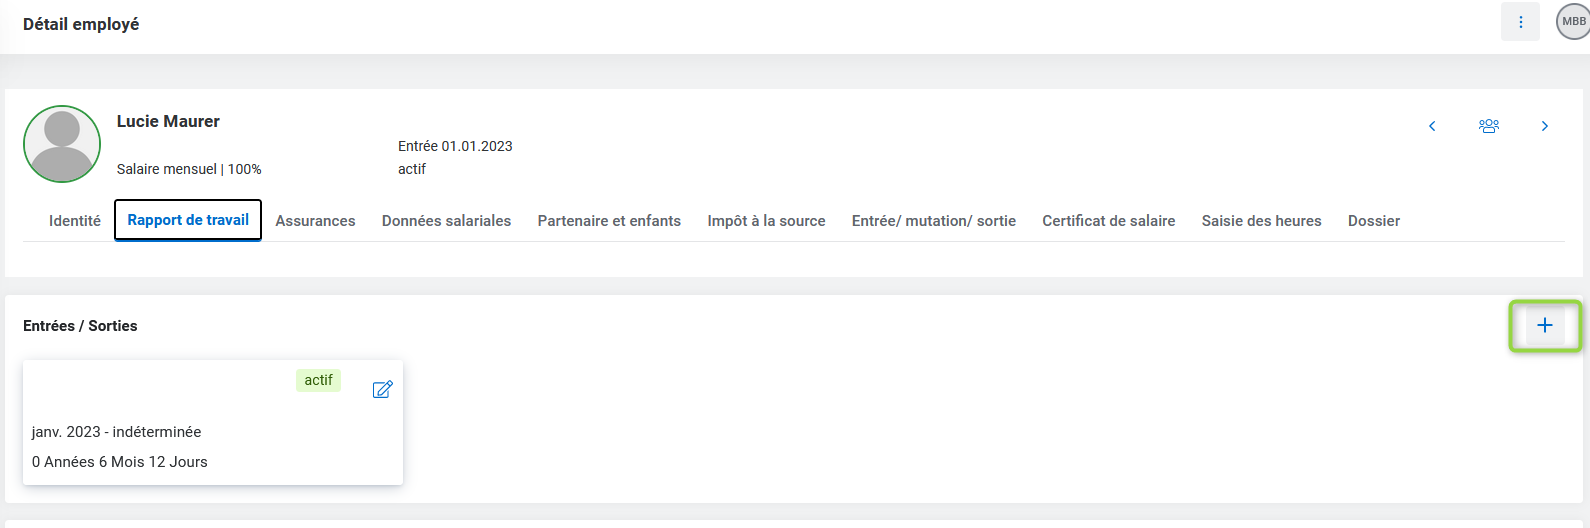Add a new entry with plus icon
Image resolution: width=1590 pixels, height=528 pixels.
(1545, 325)
